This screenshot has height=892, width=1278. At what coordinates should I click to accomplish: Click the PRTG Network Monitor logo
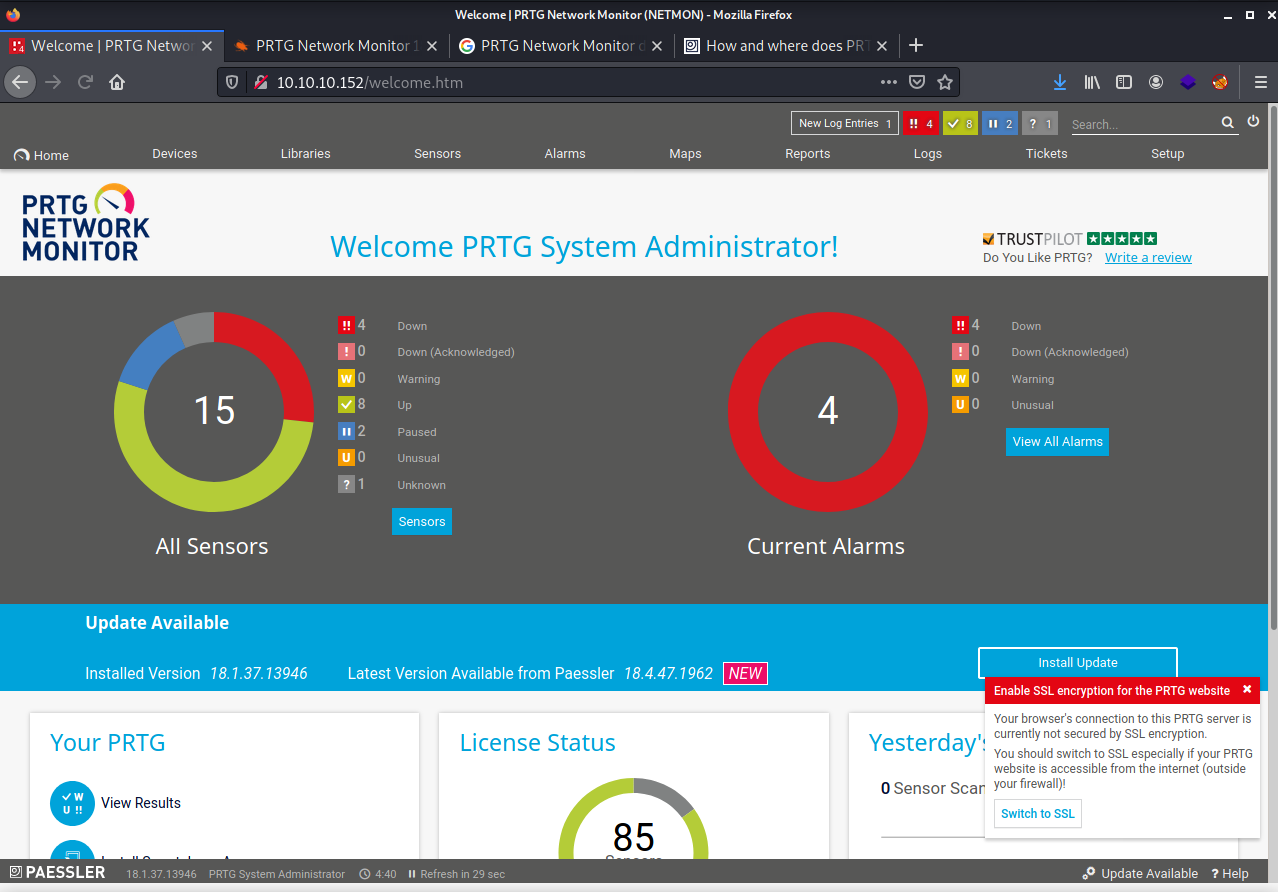coord(86,223)
